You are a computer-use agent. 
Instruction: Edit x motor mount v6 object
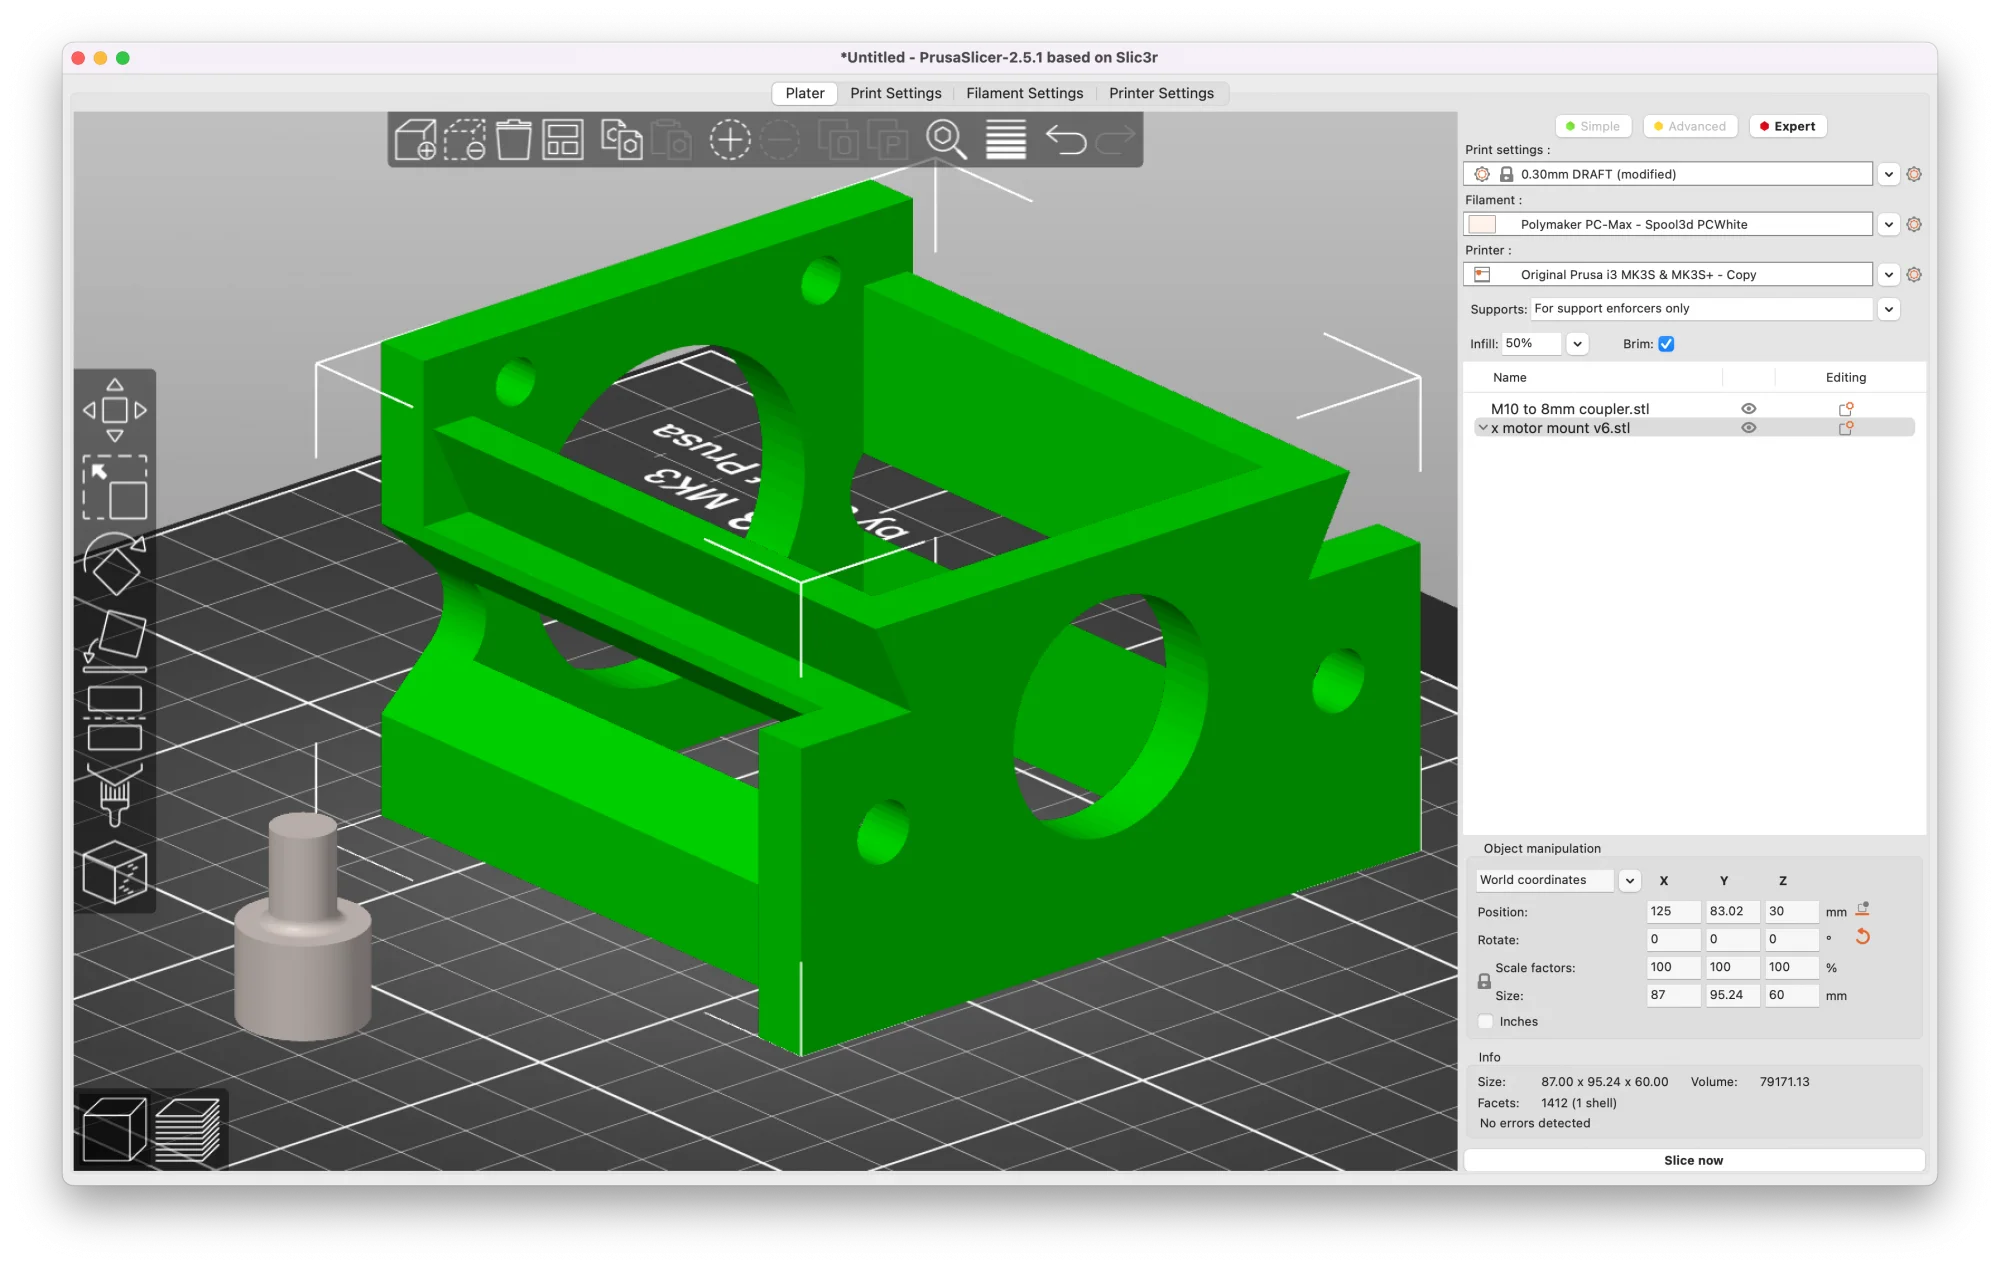[1846, 428]
